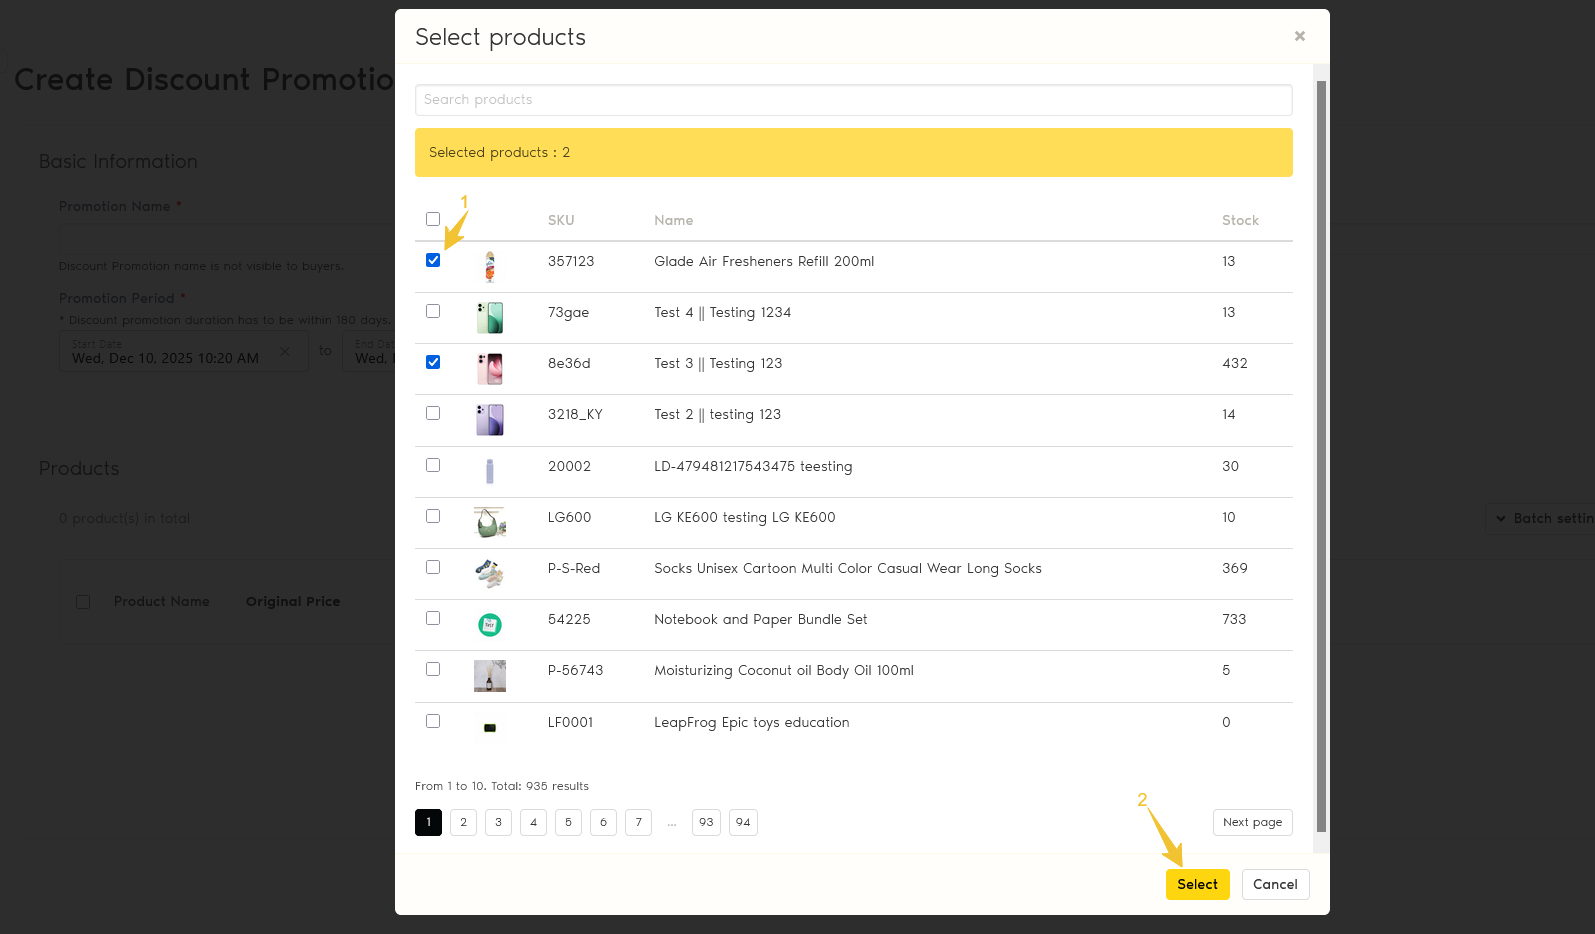The height and width of the screenshot is (934, 1595).
Task: Click the Moisturizing Coconut Oil thumbnail
Action: [490, 676]
